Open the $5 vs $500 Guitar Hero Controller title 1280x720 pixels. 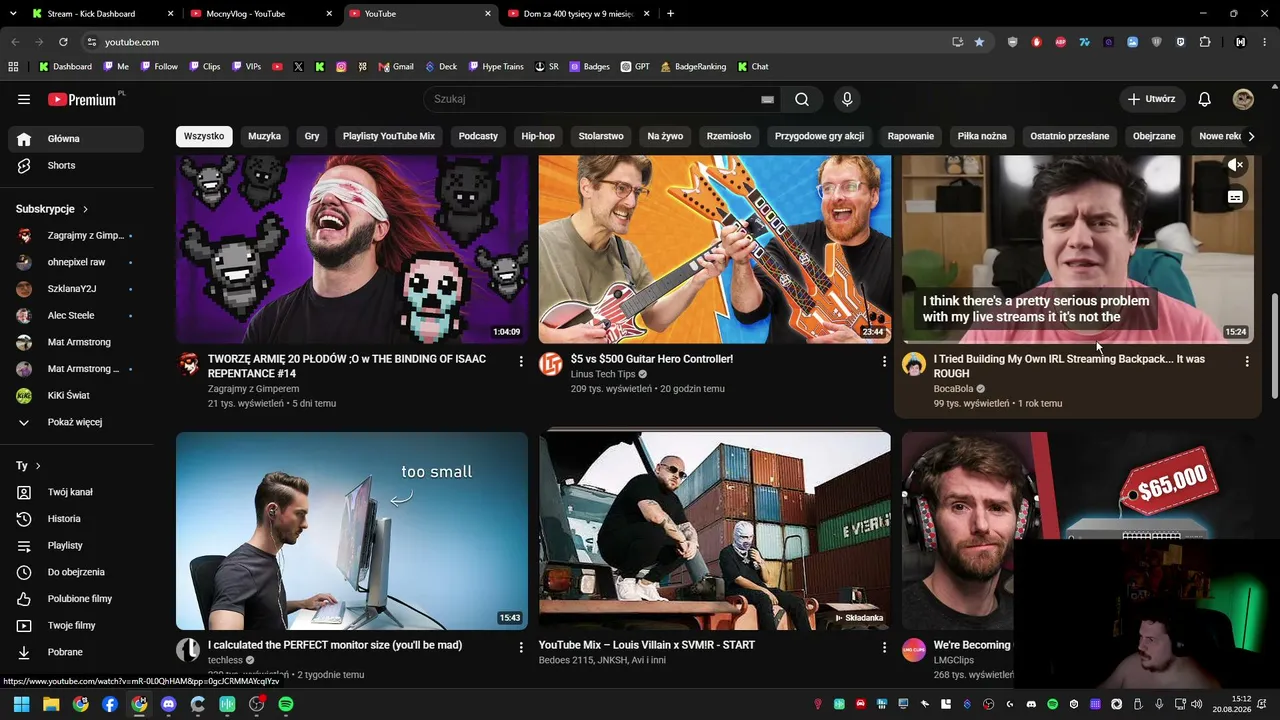[652, 359]
